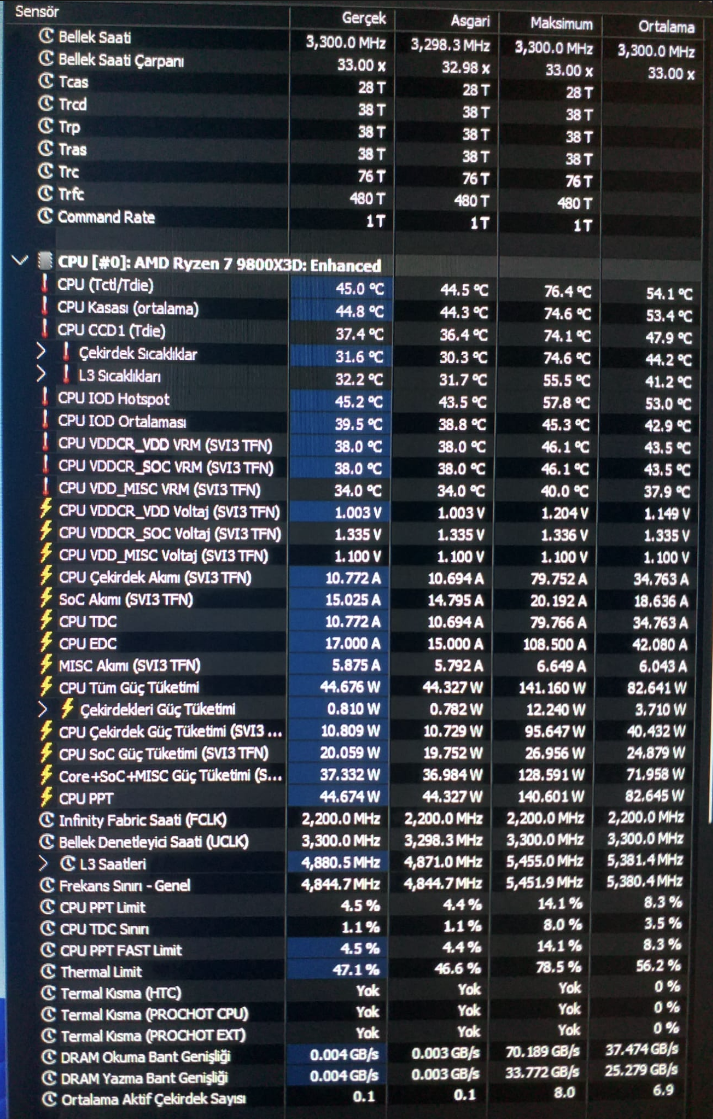Viewport: 713px width, 1119px height.
Task: Click the 76.4 °C maximum Tctl/Tdie value
Action: pyautogui.click(x=567, y=291)
